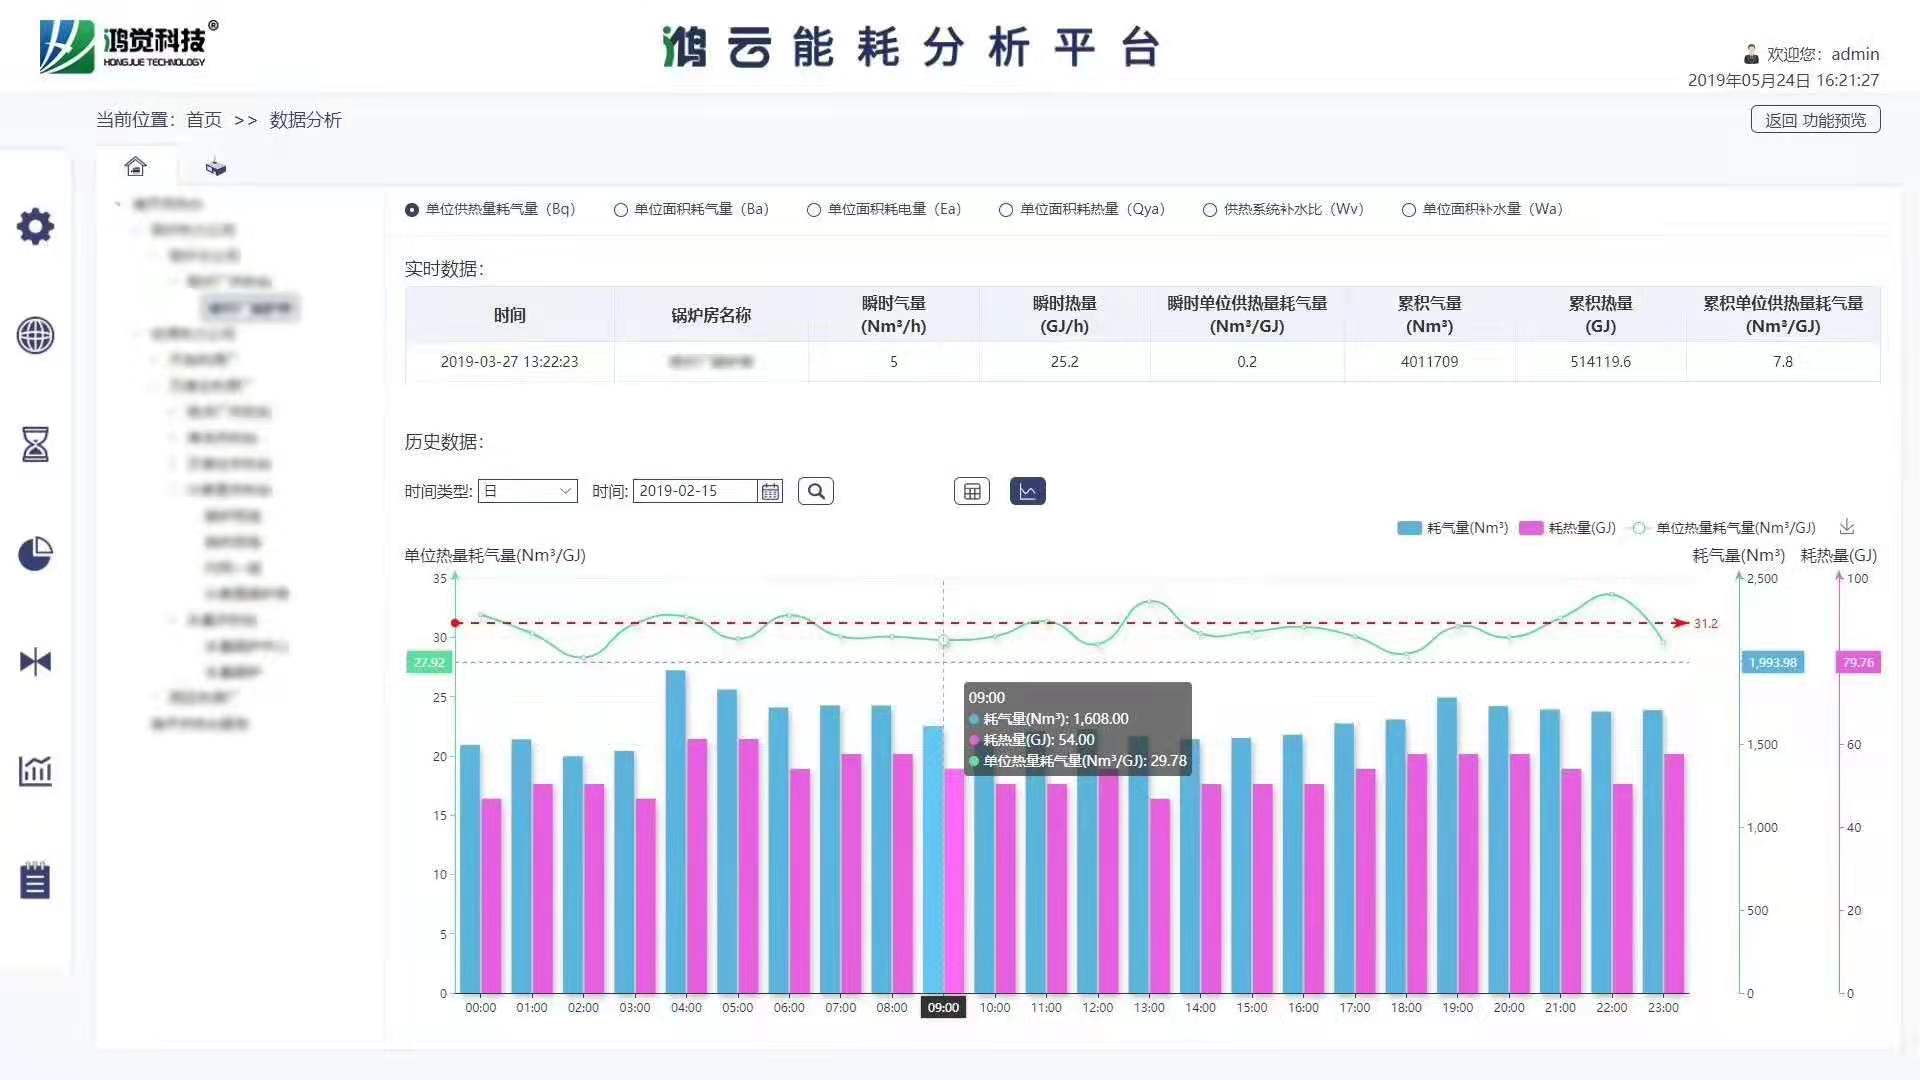Image resolution: width=1920 pixels, height=1080 pixels.
Task: Click 返回 功能预览 button
Action: pos(1815,120)
